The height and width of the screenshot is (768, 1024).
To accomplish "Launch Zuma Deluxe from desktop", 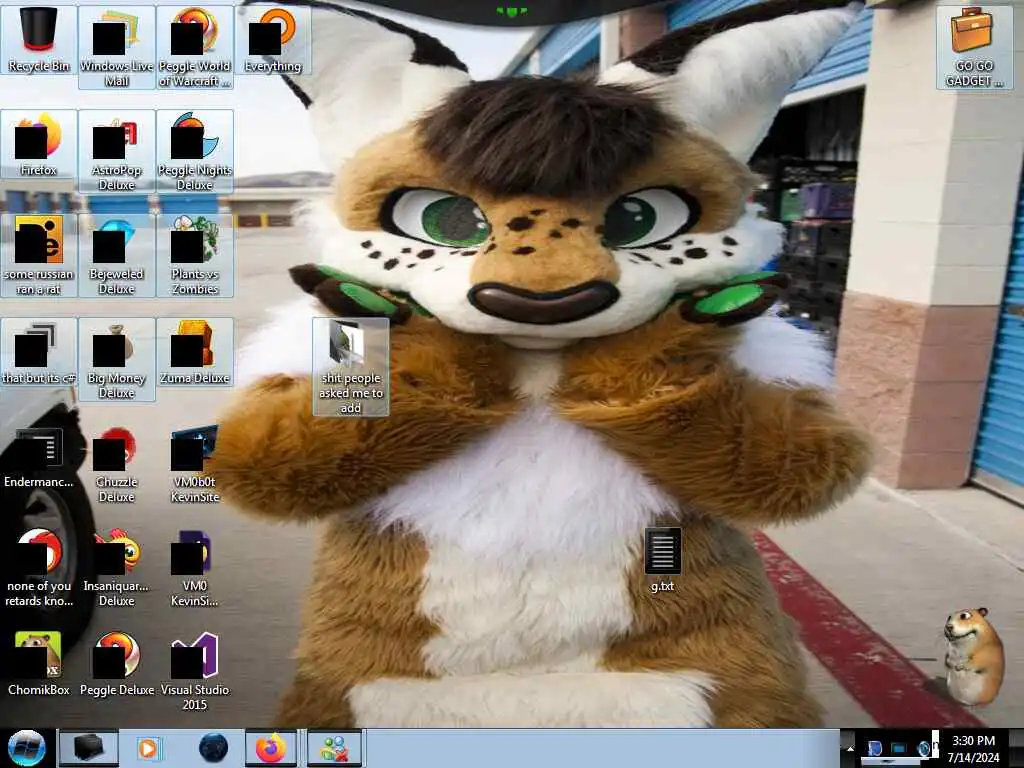I will click(195, 353).
